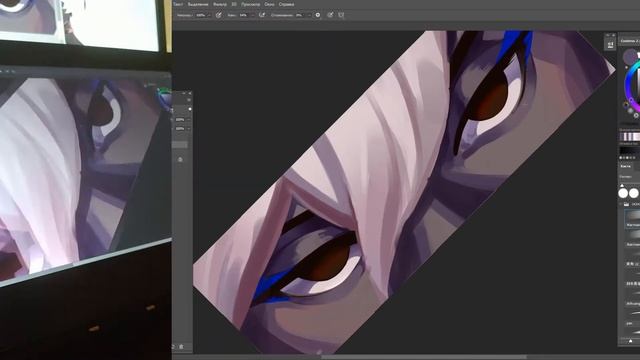Open the 3D menu
640x360 pixels.
coord(234,4)
